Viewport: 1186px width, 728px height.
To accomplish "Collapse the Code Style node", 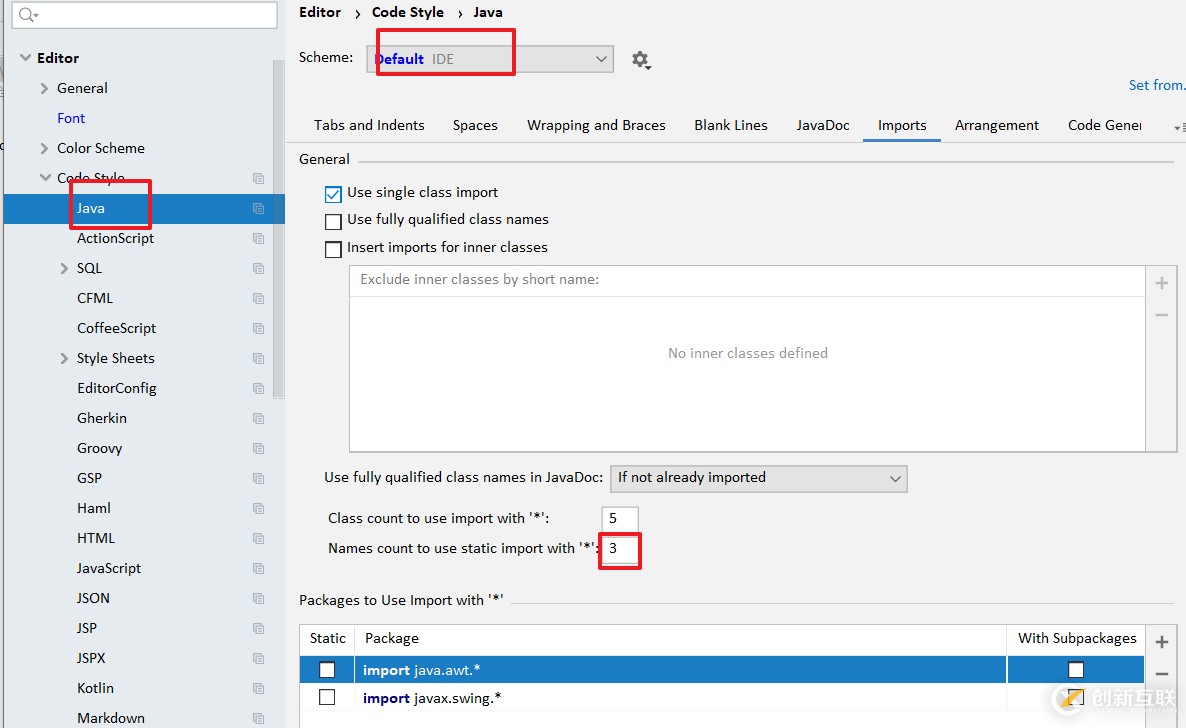I will coord(45,178).
